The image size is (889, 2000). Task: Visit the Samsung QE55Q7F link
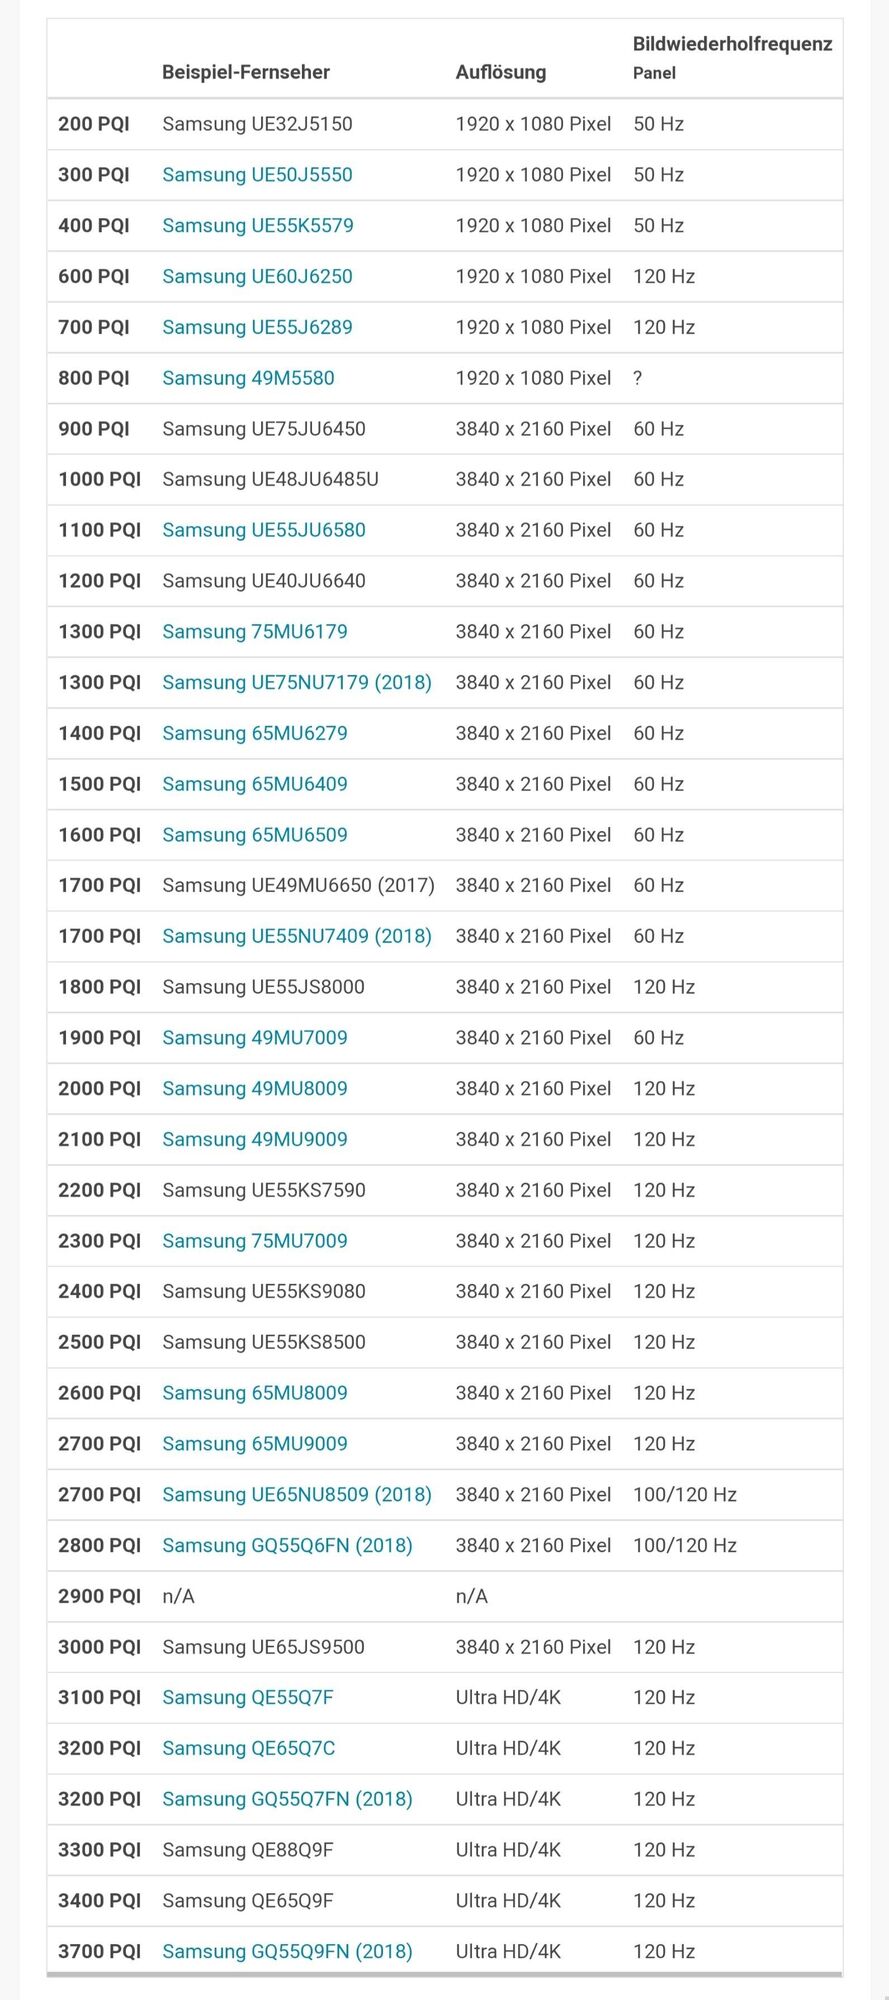click(248, 1697)
